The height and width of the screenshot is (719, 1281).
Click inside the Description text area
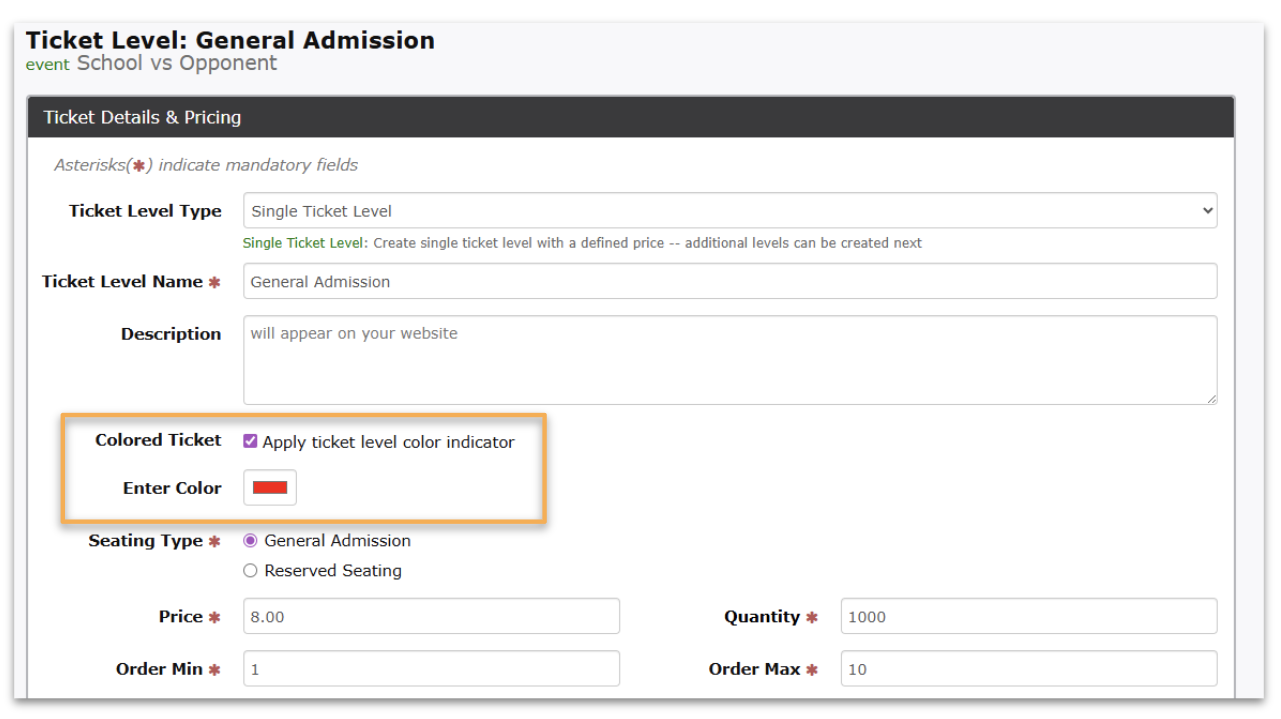pos(729,360)
